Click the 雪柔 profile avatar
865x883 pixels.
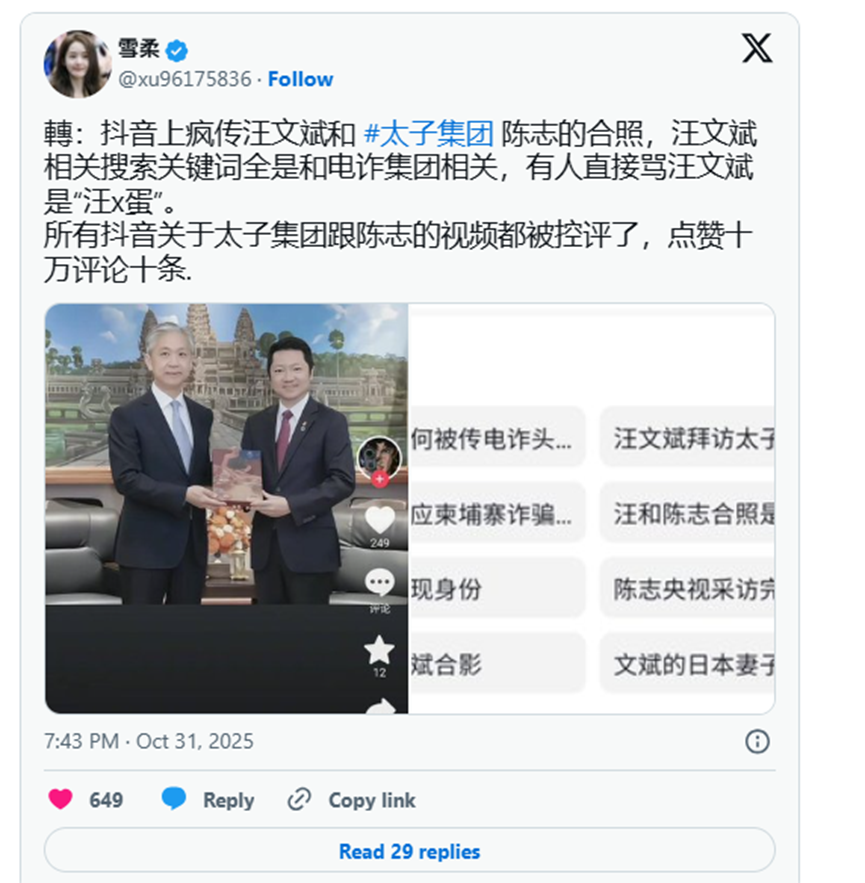tap(77, 64)
